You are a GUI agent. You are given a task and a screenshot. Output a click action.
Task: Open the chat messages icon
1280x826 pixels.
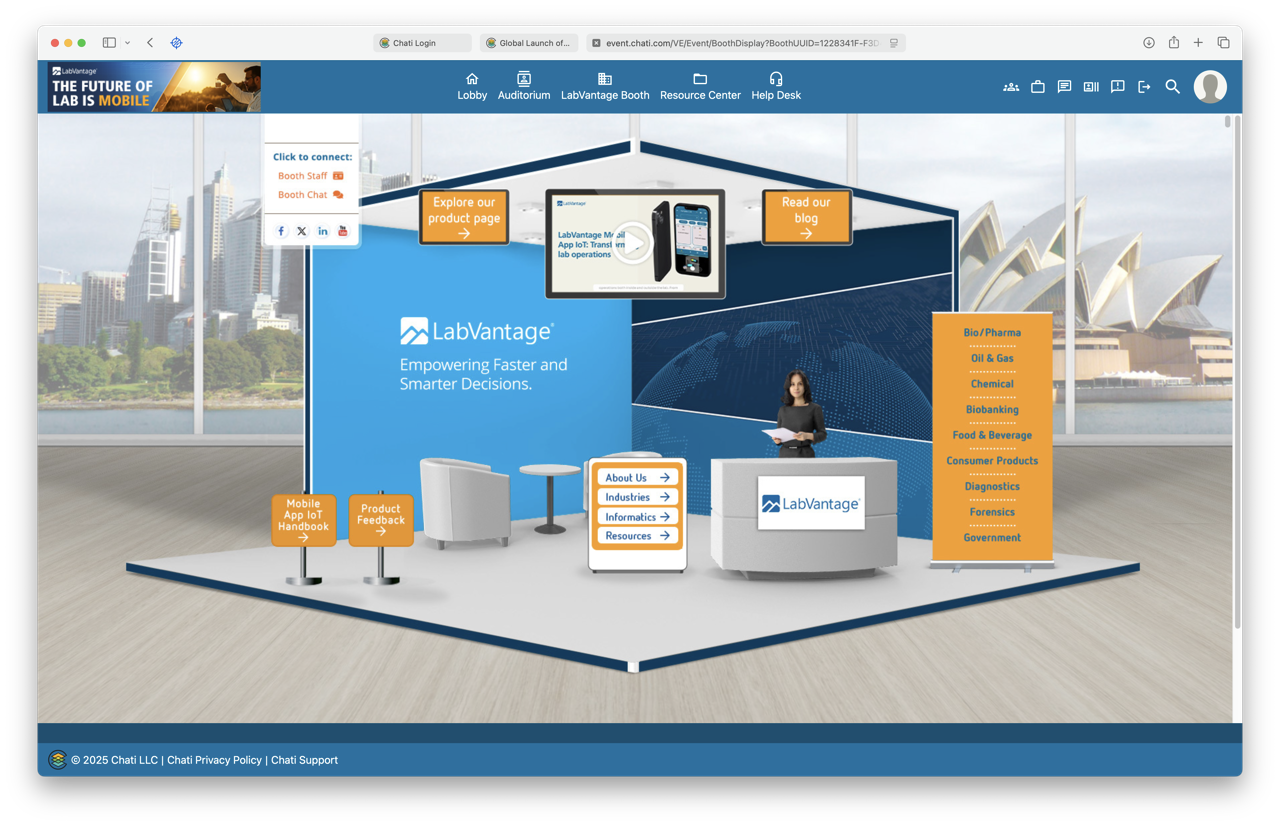pos(1064,87)
